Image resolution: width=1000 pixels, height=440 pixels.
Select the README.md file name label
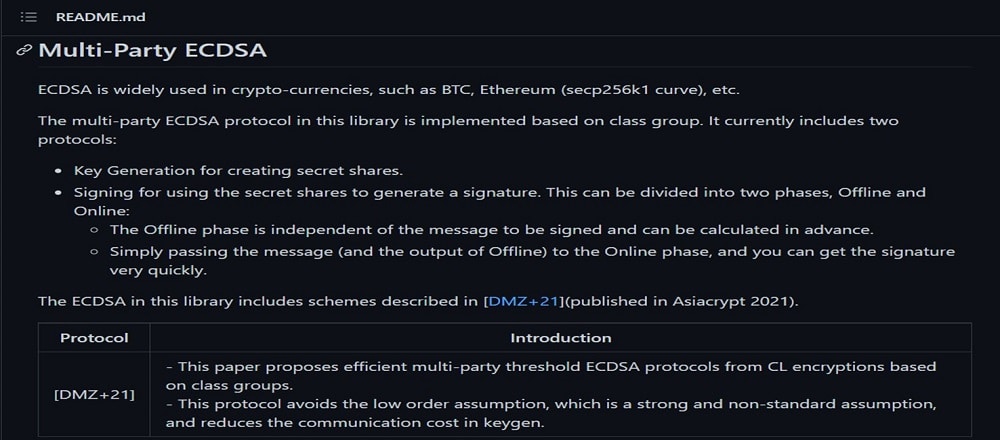tap(101, 17)
